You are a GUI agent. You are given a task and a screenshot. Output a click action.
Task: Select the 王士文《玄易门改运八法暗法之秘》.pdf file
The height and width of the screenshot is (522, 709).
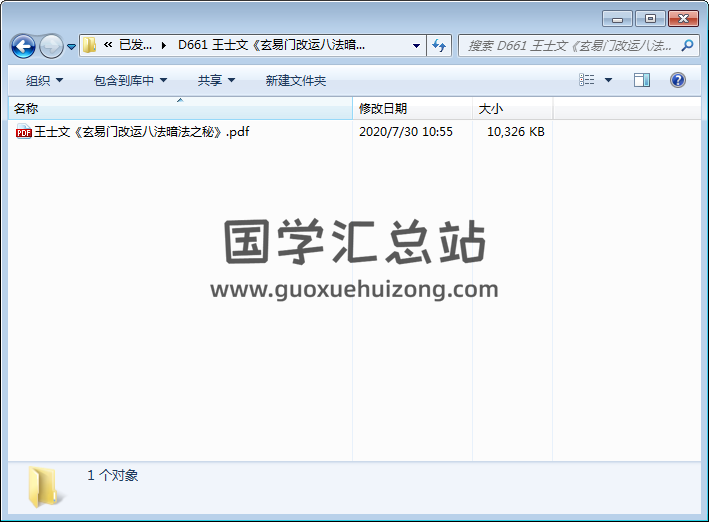click(x=142, y=132)
